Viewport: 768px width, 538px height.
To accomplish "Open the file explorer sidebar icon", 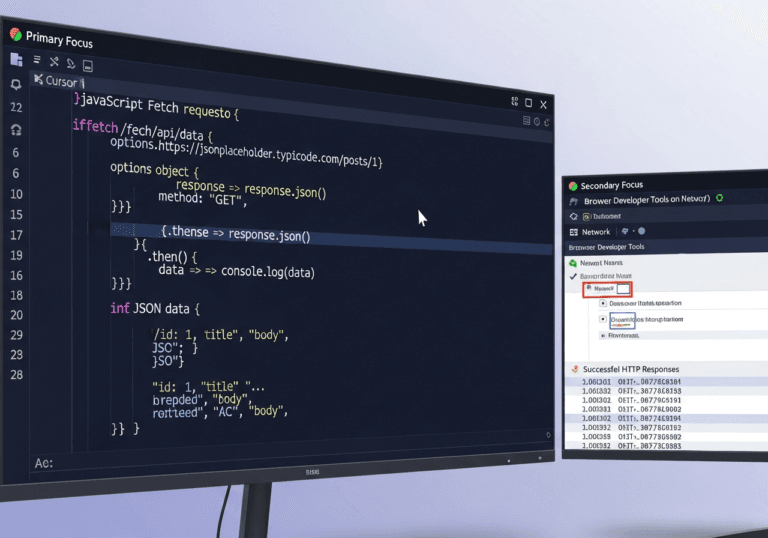I will coord(16,59).
